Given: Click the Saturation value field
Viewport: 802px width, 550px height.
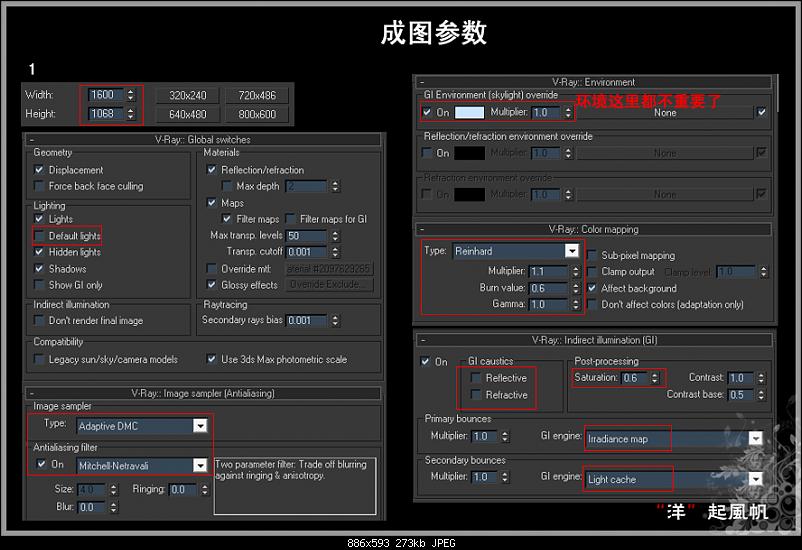Looking at the screenshot, I should click(x=635, y=378).
